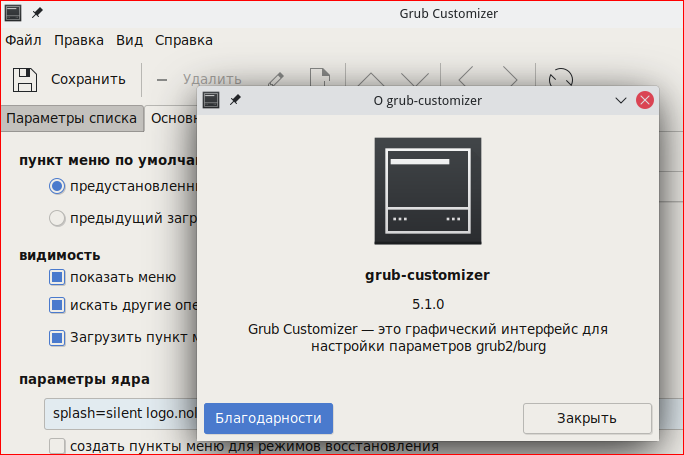Screen dimensions: 684x455
Task: Switch to the Основные tab
Action: [x=171, y=118]
